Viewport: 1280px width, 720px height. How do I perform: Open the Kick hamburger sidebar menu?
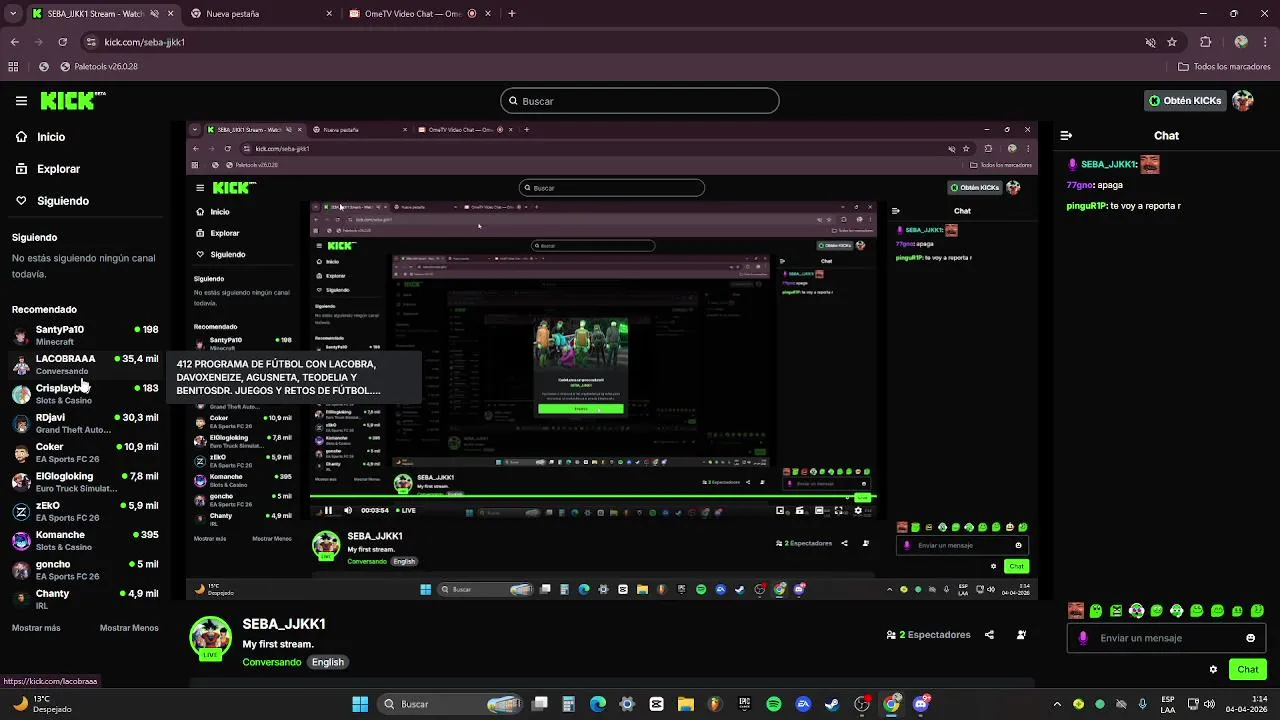[21, 101]
